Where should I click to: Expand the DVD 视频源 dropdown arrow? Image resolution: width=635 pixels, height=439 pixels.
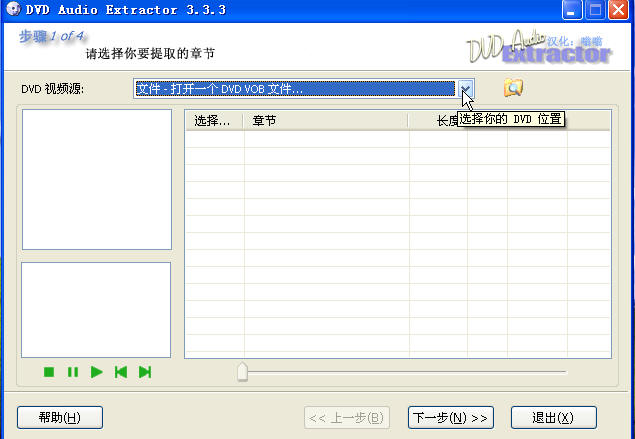click(465, 89)
